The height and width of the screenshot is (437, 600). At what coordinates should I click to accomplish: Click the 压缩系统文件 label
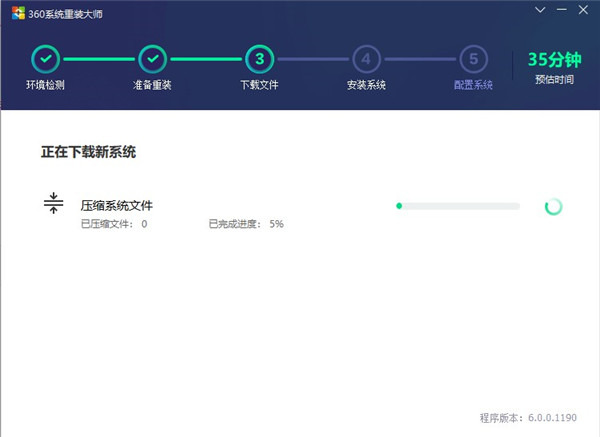[117, 205]
